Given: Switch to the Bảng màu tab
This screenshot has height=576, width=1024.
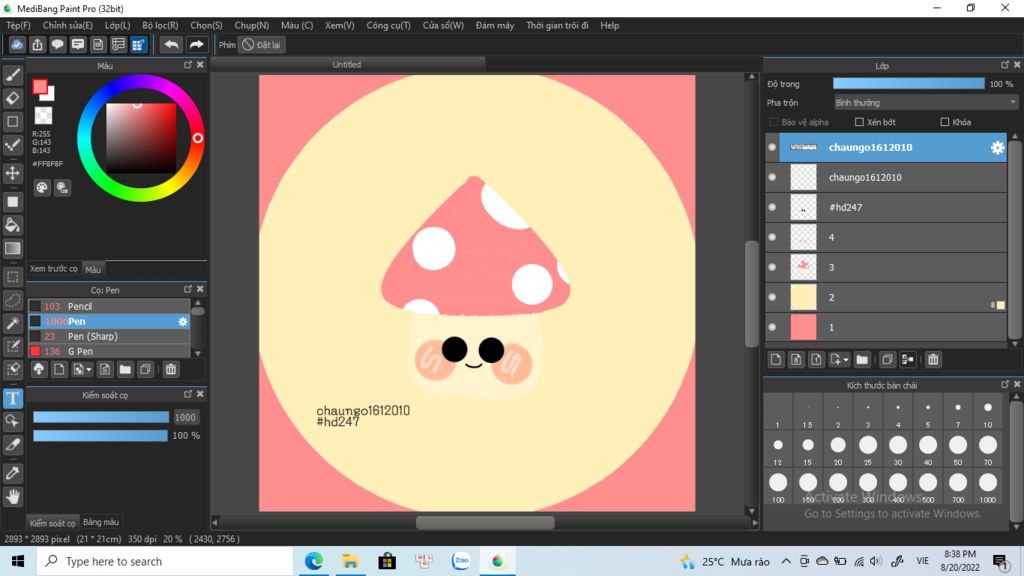Looking at the screenshot, I should point(101,522).
